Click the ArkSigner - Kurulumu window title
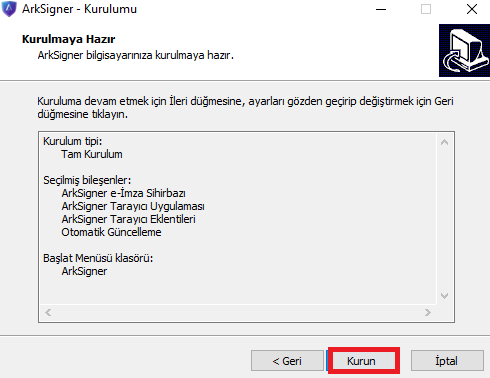The width and height of the screenshot is (490, 378). pyautogui.click(x=79, y=9)
